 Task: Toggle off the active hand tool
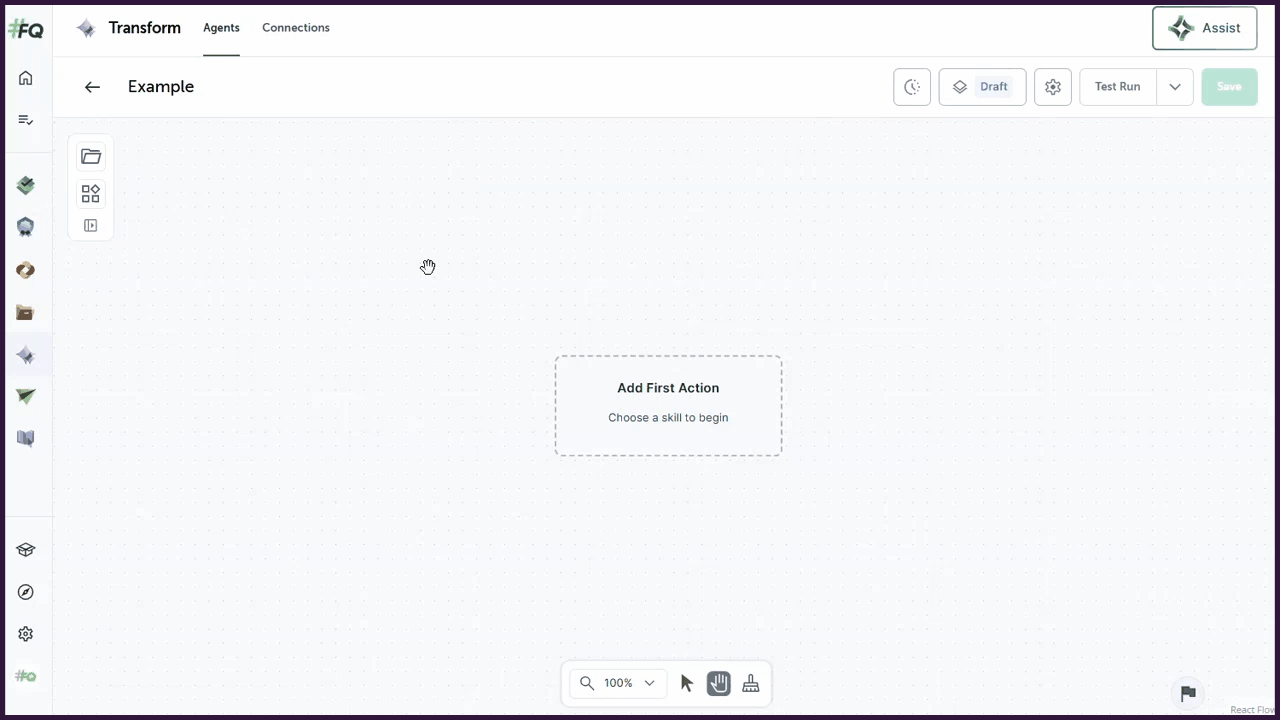tap(719, 683)
